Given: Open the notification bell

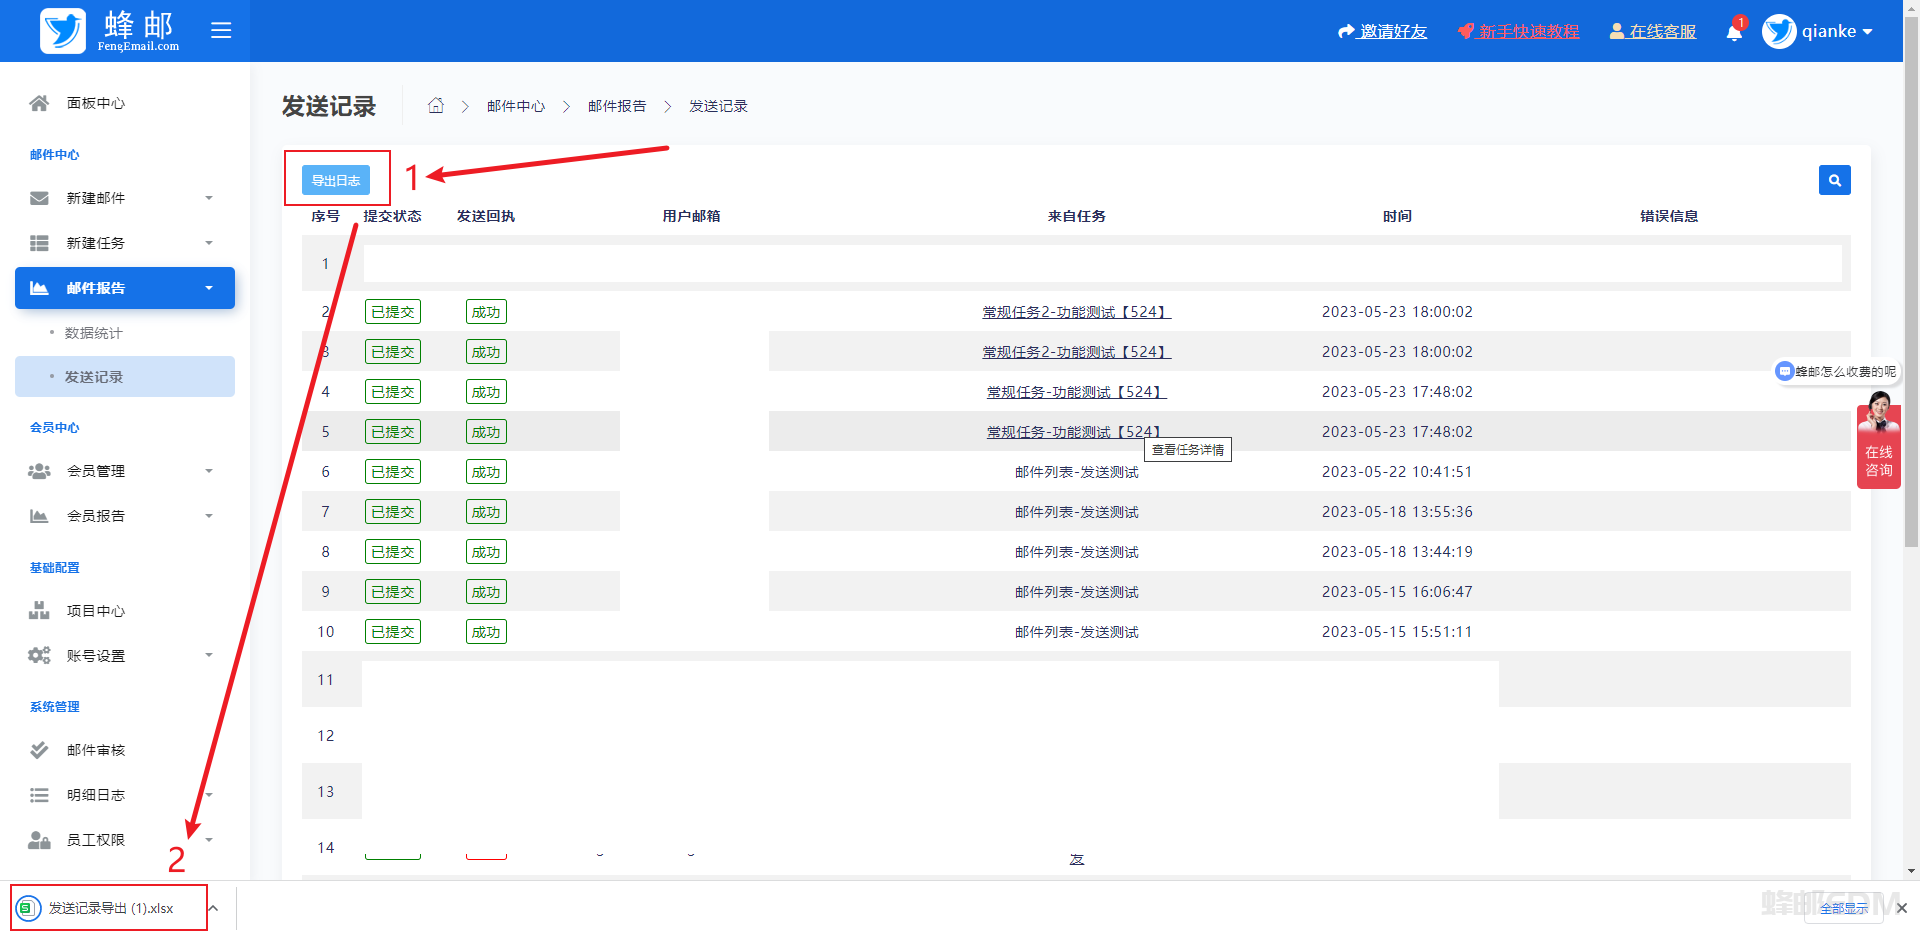Looking at the screenshot, I should (1734, 32).
